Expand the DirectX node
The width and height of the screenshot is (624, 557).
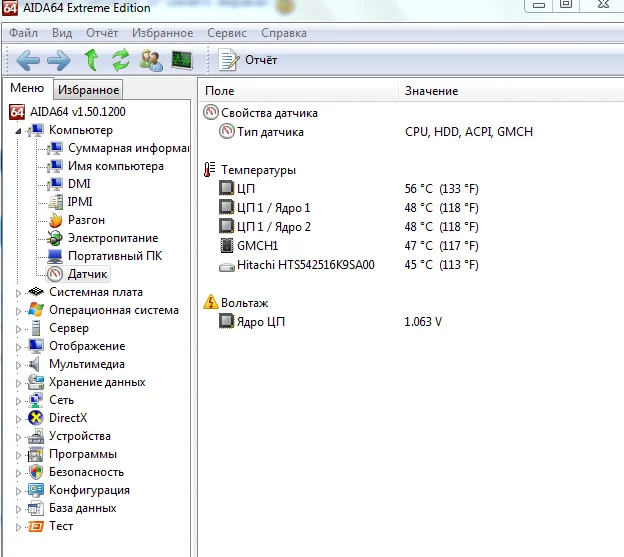[18, 419]
